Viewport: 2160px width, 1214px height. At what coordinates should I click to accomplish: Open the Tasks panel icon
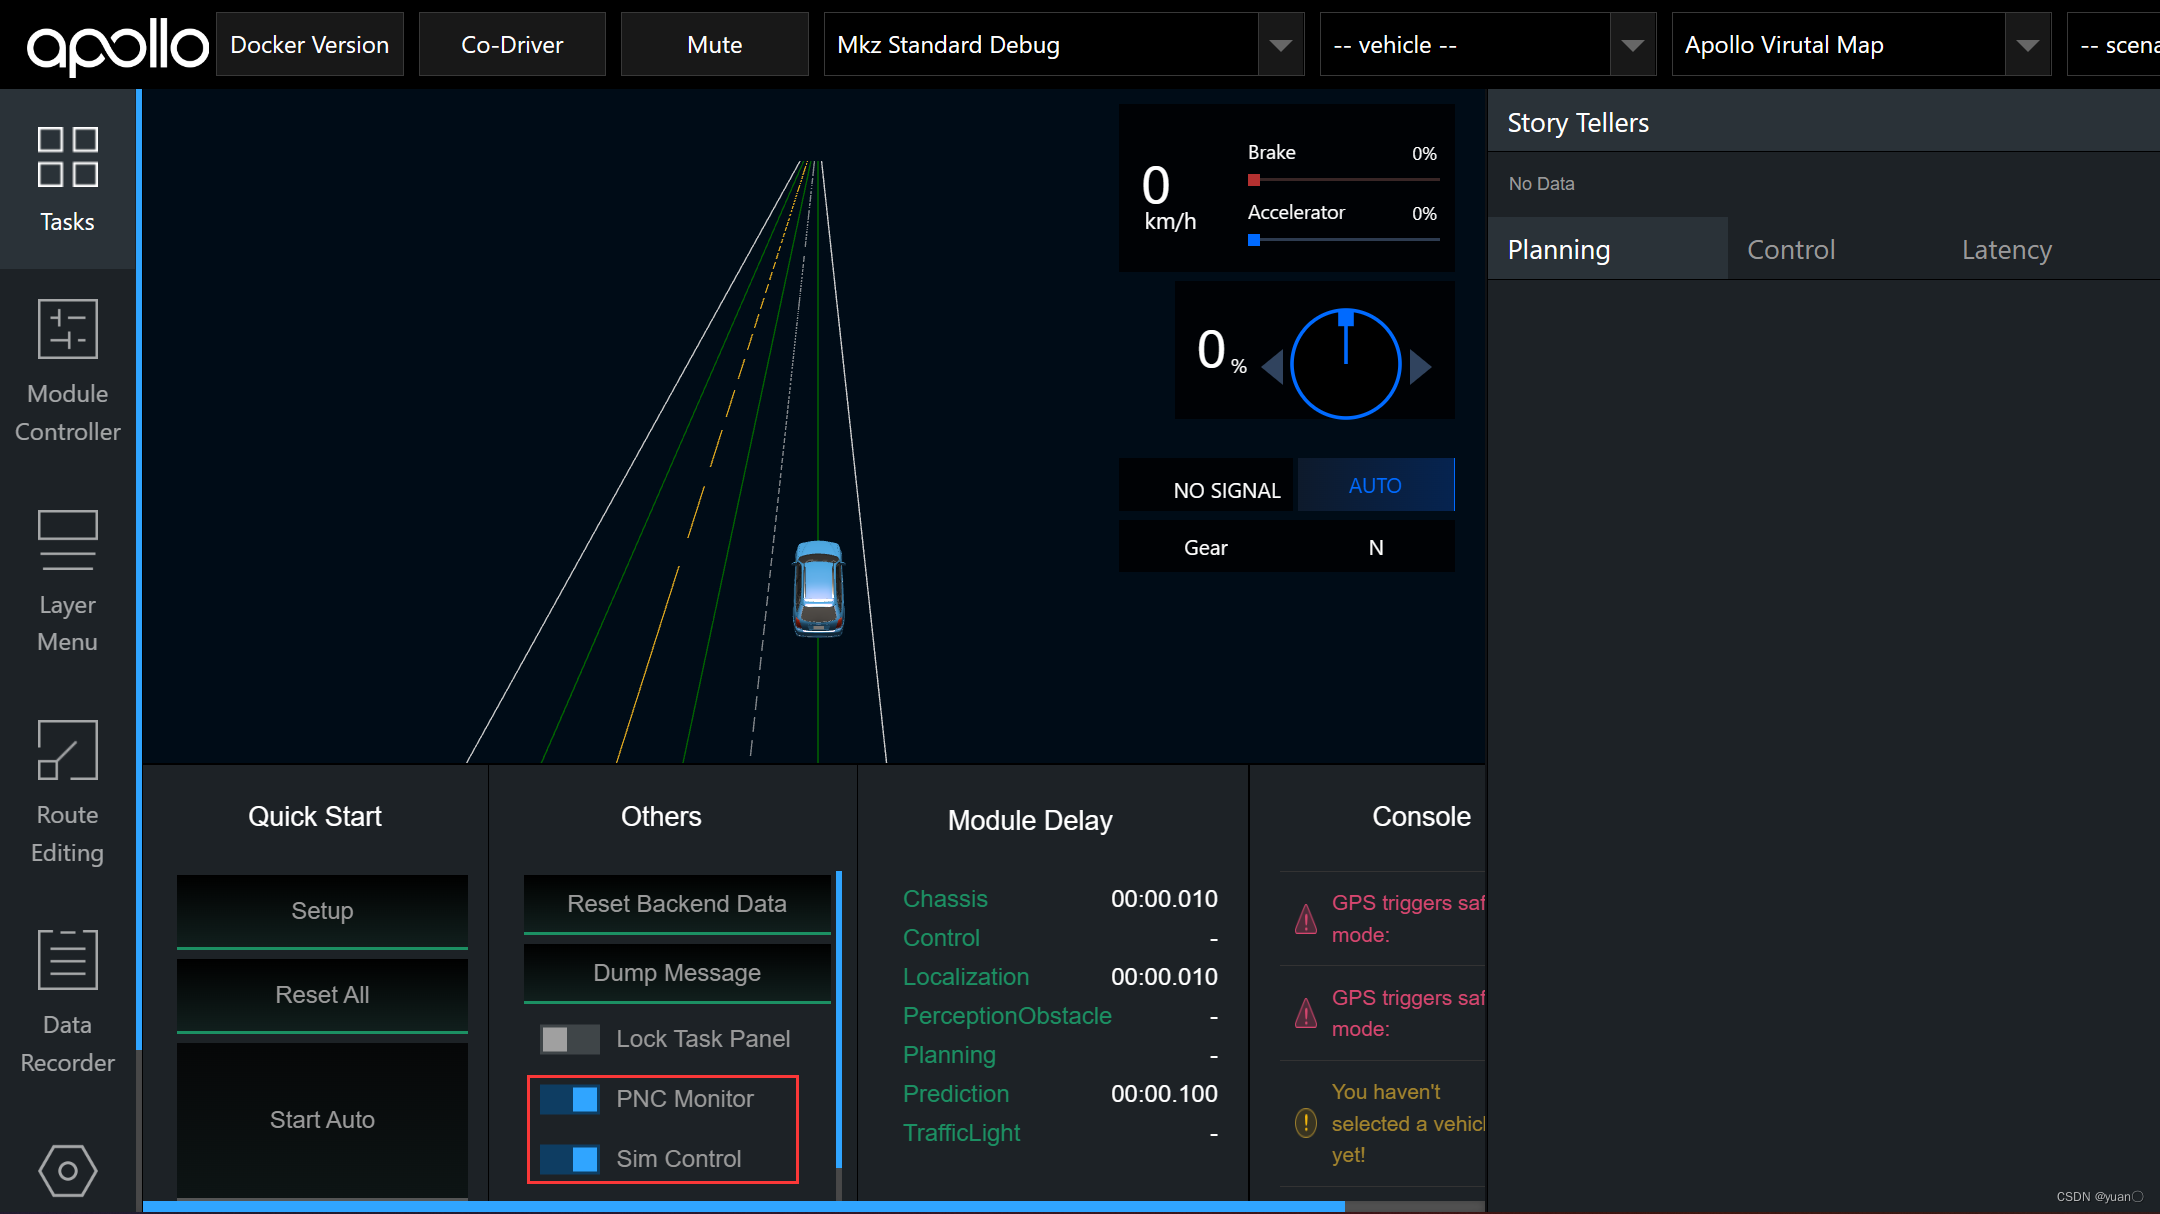(67, 157)
